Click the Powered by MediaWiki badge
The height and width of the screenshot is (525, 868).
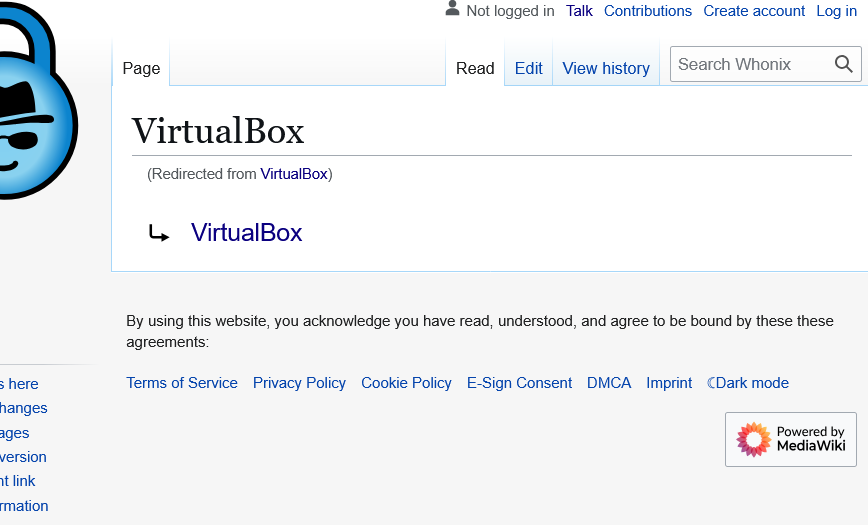point(790,439)
